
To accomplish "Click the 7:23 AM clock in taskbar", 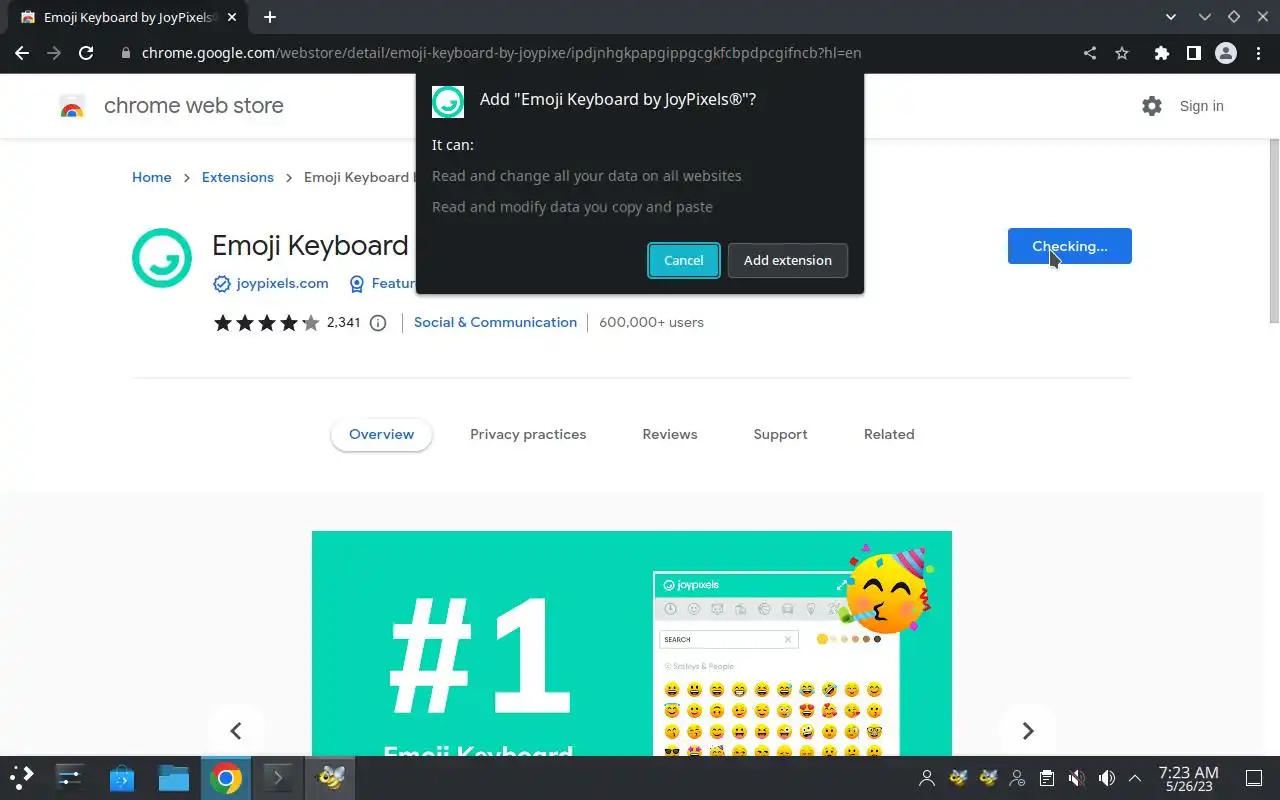I will [x=1188, y=778].
